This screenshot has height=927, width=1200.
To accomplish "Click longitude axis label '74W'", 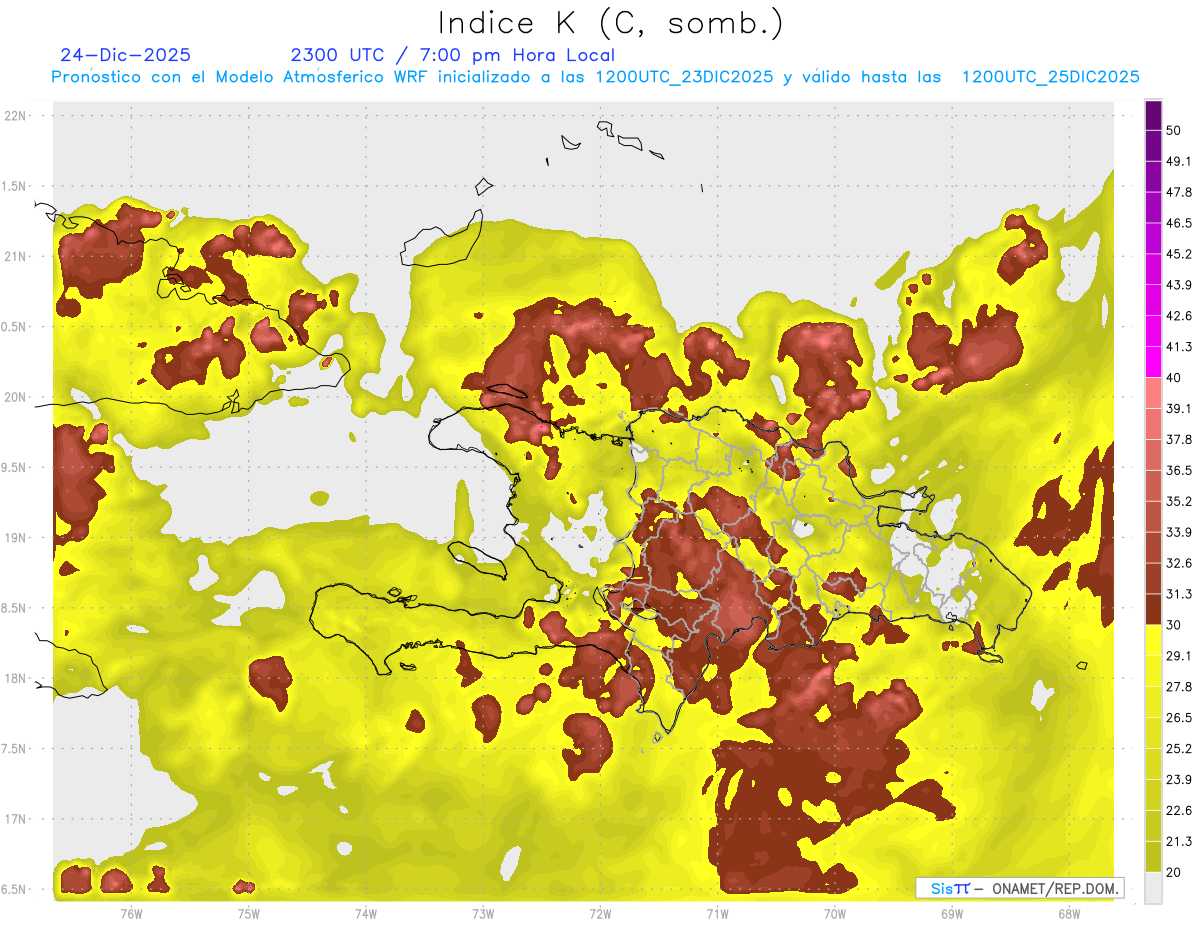I will point(366,914).
